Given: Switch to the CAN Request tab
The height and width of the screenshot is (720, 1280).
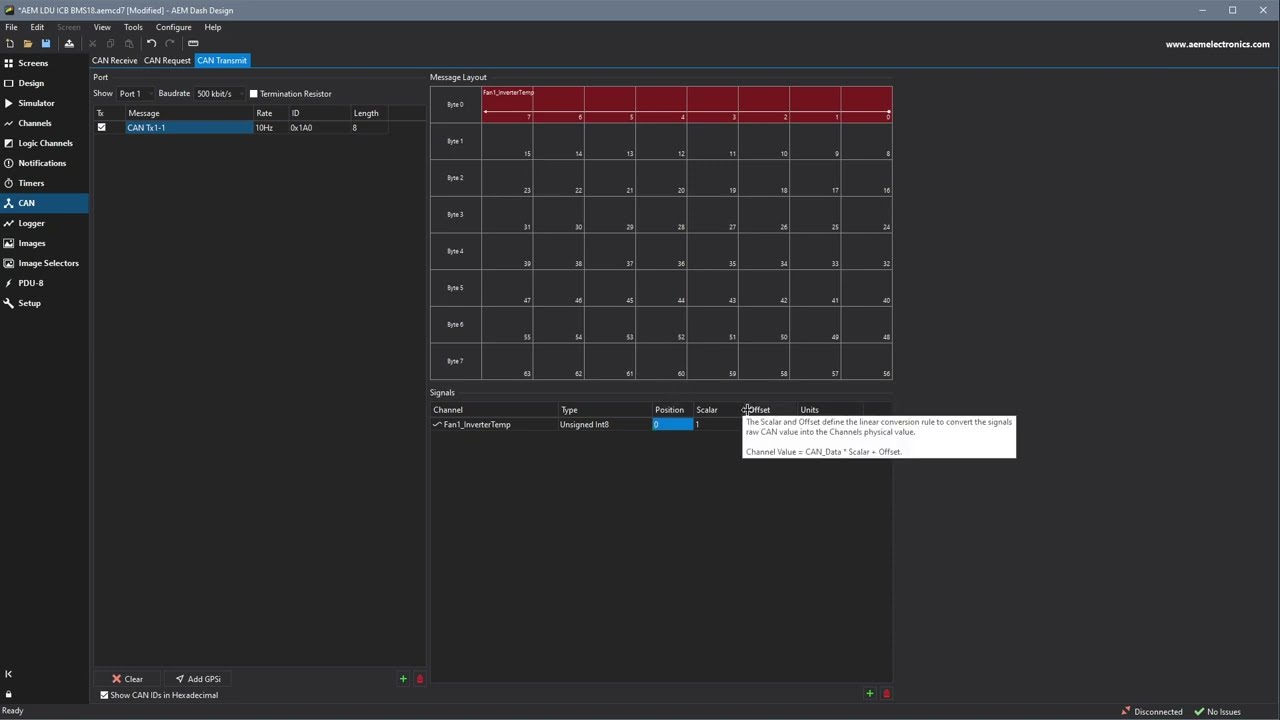Looking at the screenshot, I should coord(167,60).
